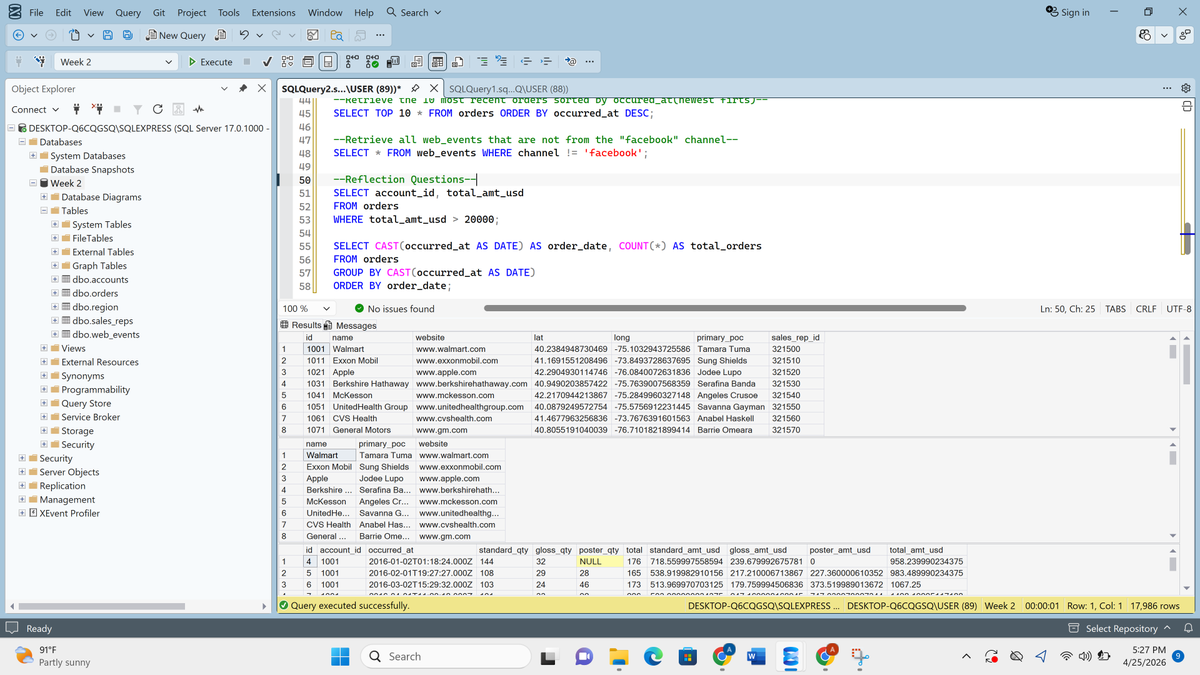The image size is (1200, 675).
Task: Click the Display Estimated Execution Plan icon
Action: [287, 62]
